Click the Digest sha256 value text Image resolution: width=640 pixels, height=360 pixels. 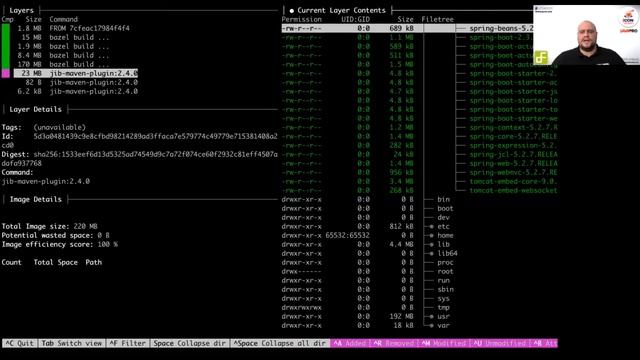tap(156, 154)
